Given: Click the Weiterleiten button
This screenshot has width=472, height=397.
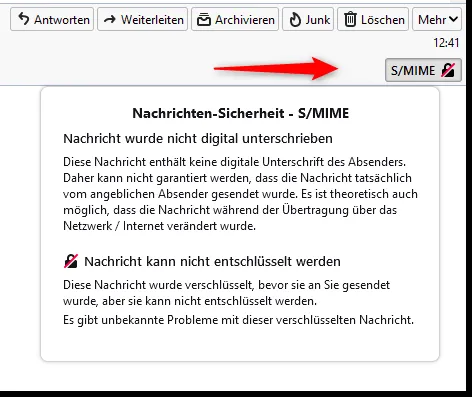Looking at the screenshot, I should (143, 20).
